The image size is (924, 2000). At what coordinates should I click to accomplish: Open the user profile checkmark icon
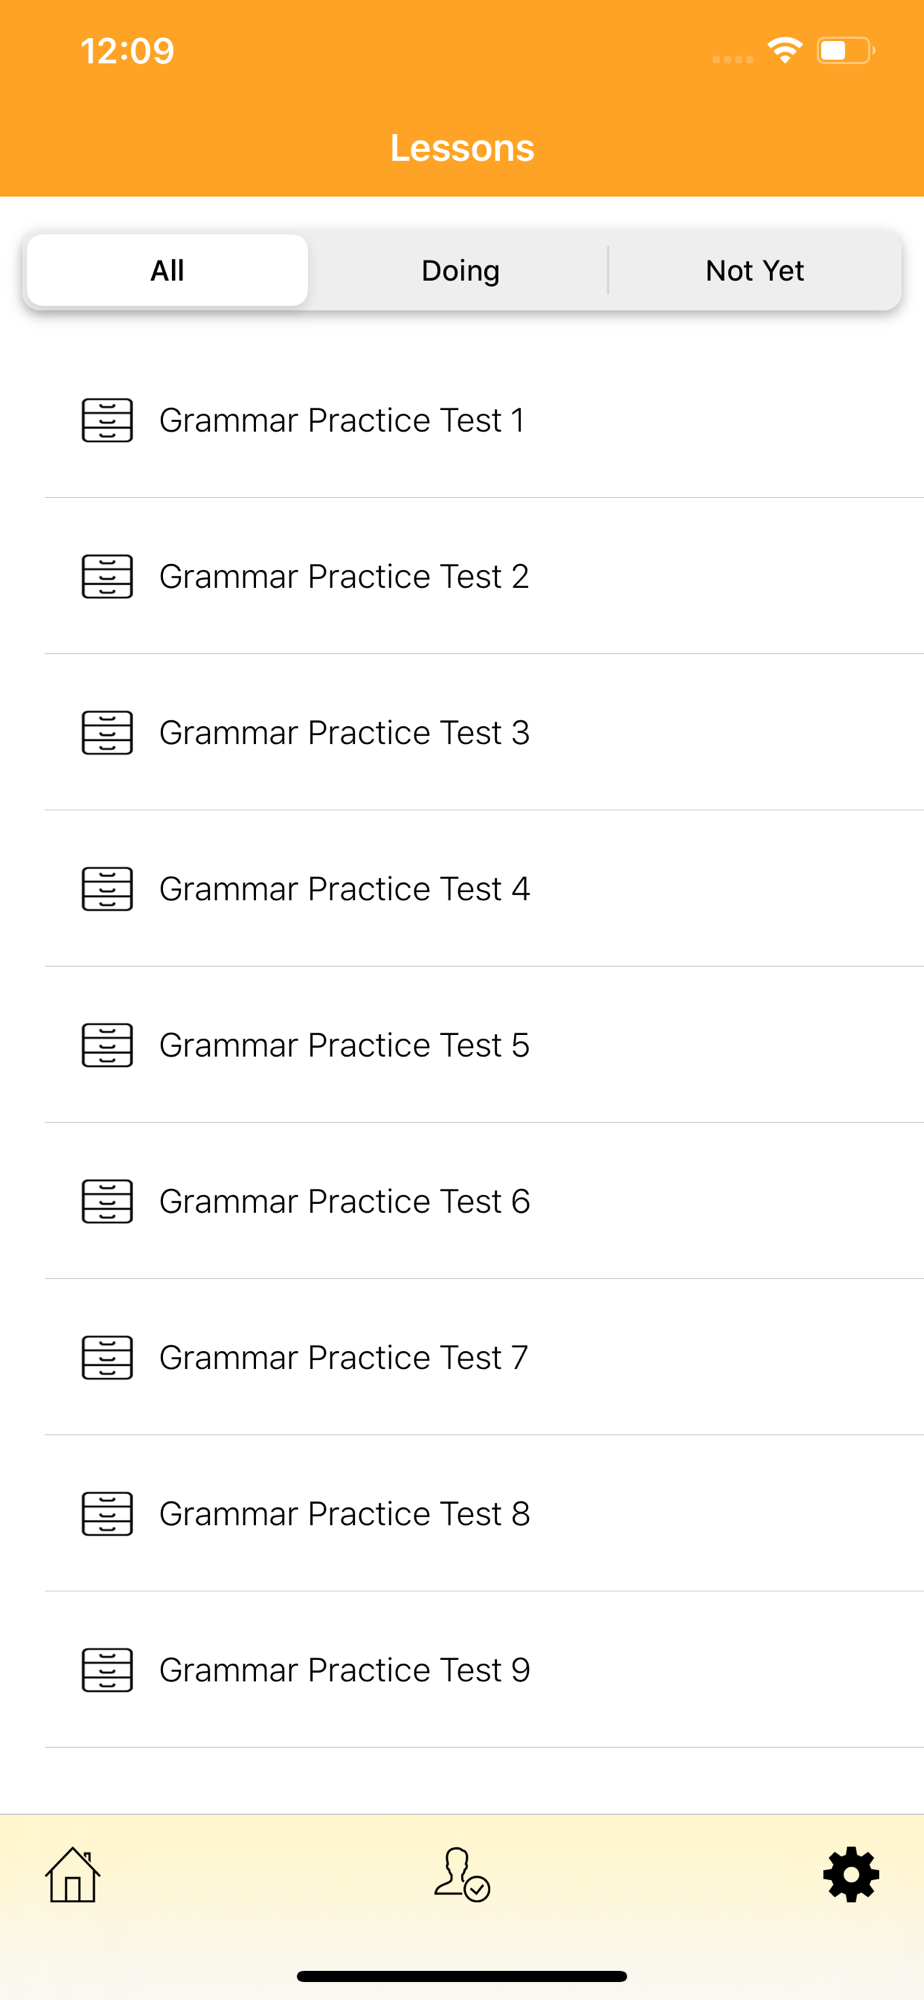coord(462,1874)
